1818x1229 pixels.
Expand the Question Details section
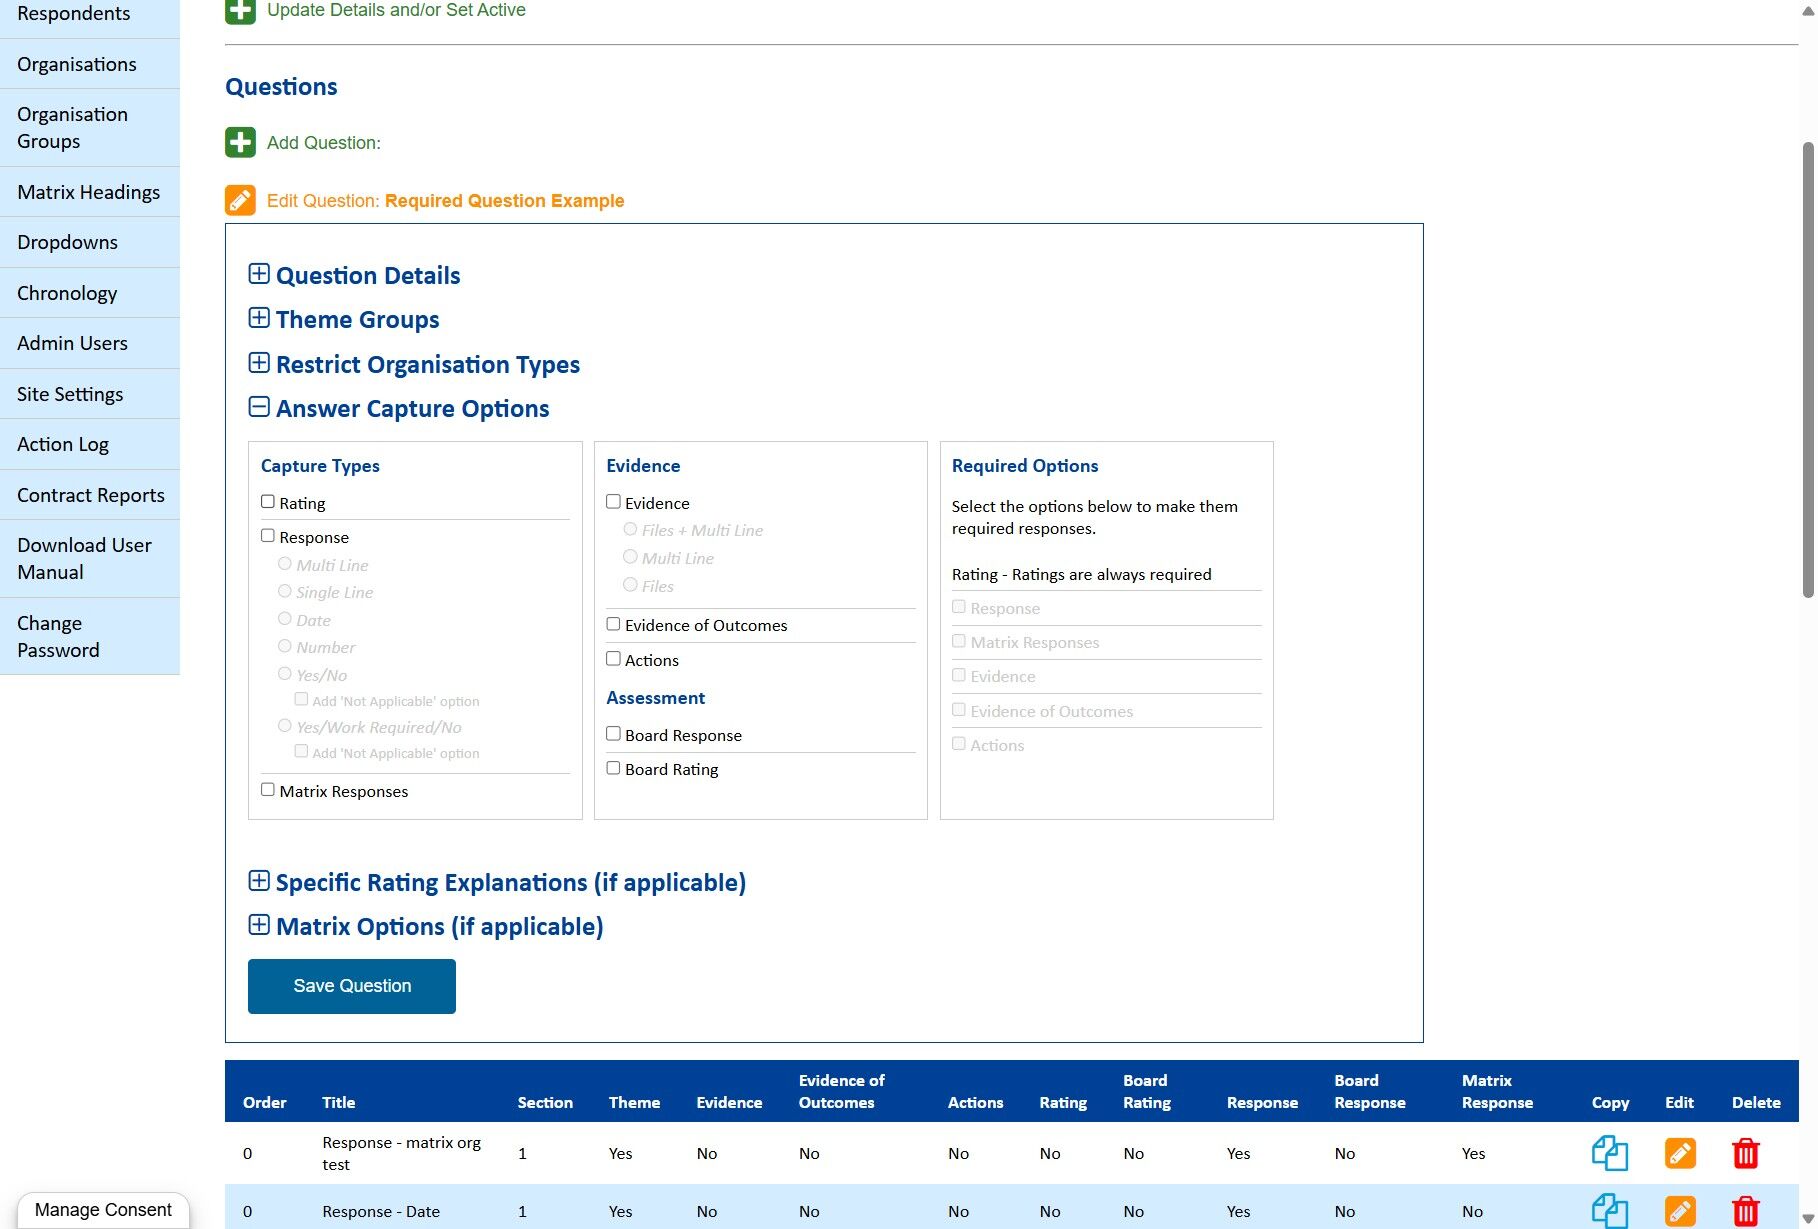tap(259, 274)
